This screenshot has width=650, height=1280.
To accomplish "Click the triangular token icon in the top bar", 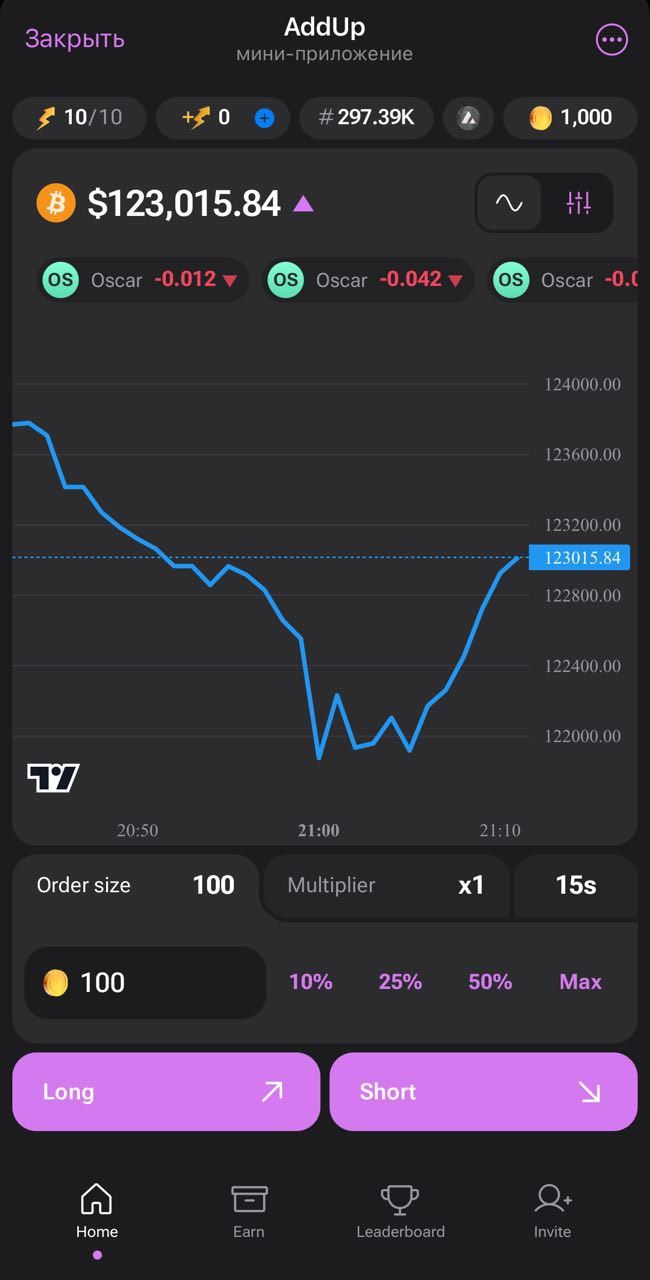I will (x=468, y=118).
